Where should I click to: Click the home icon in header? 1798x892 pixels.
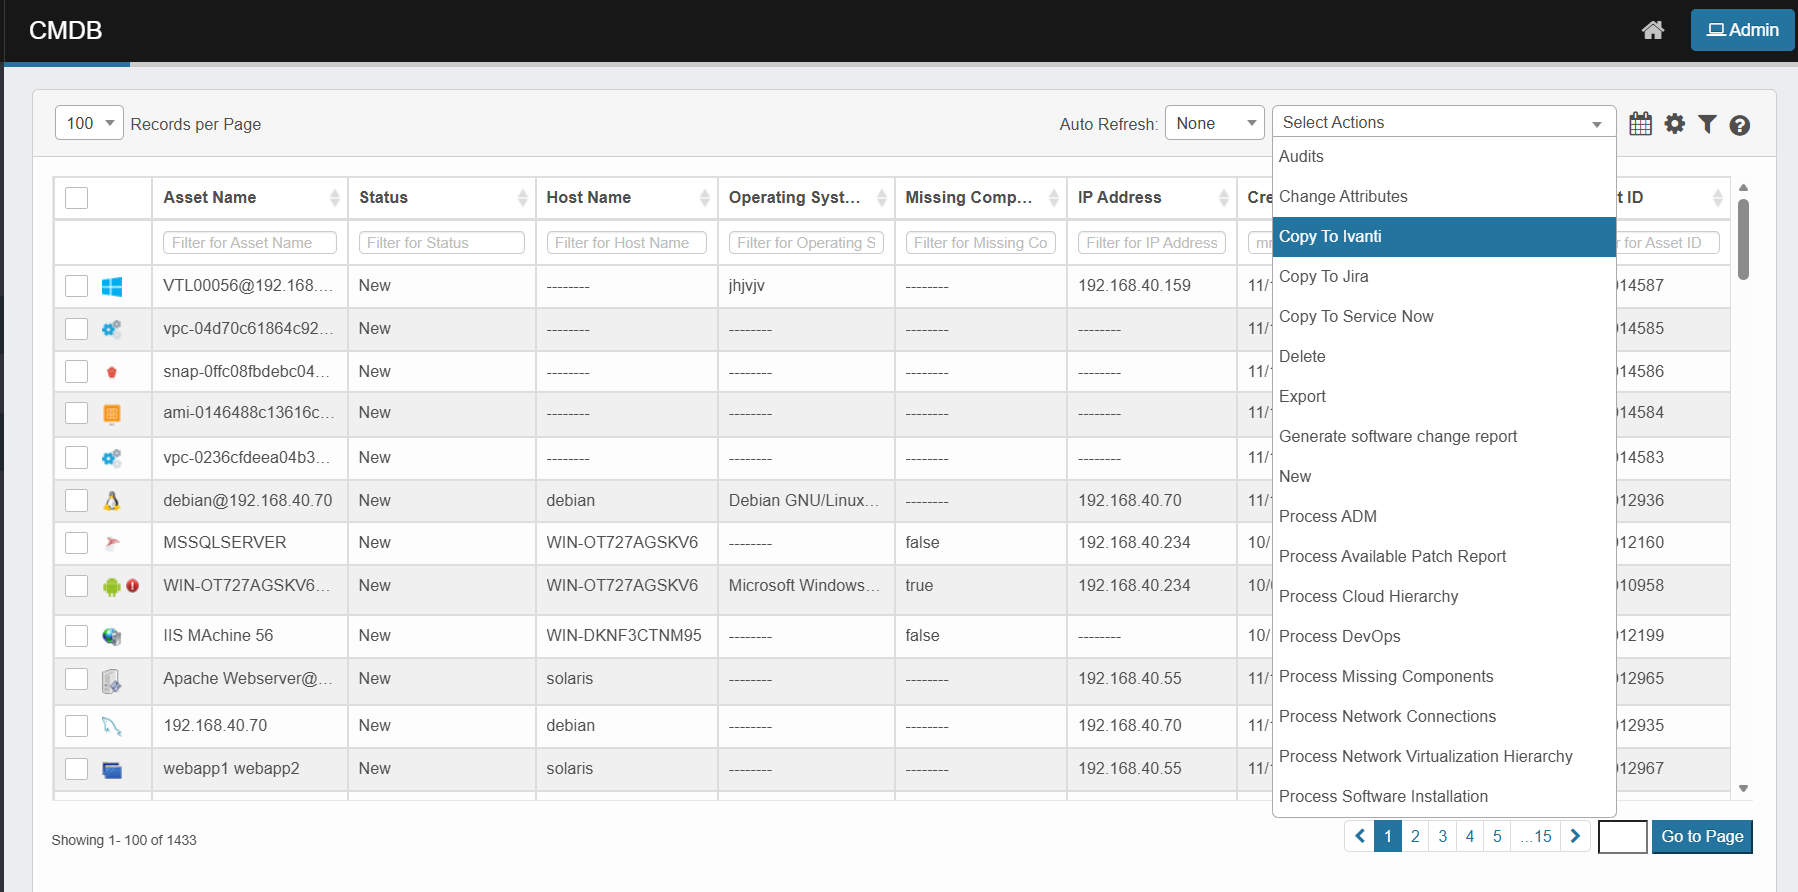tap(1652, 30)
